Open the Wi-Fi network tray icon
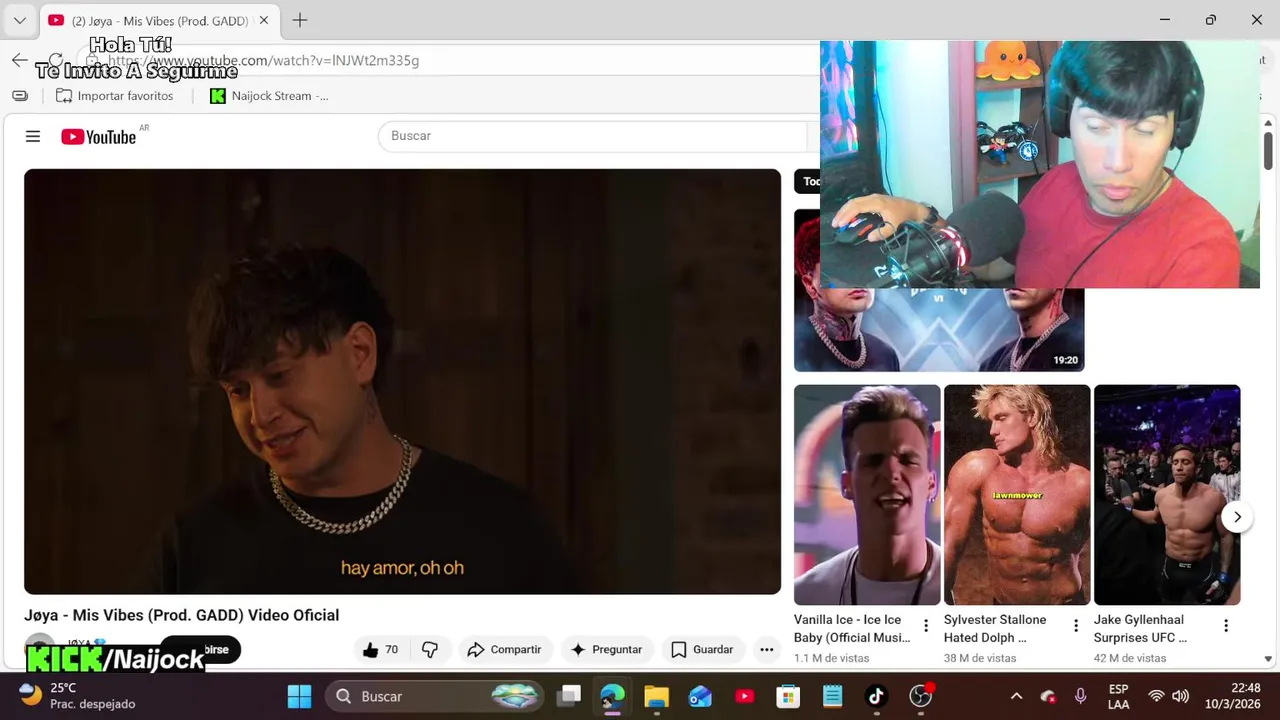This screenshot has height=720, width=1280. (1156, 696)
